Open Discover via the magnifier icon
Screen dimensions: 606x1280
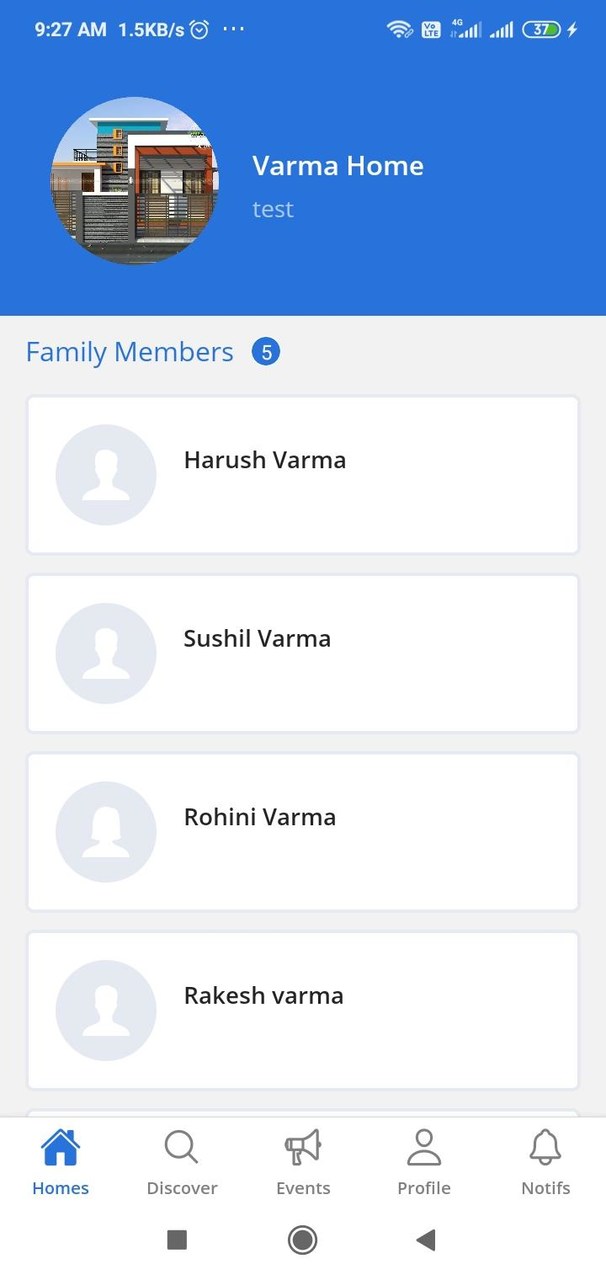pyautogui.click(x=181, y=1148)
